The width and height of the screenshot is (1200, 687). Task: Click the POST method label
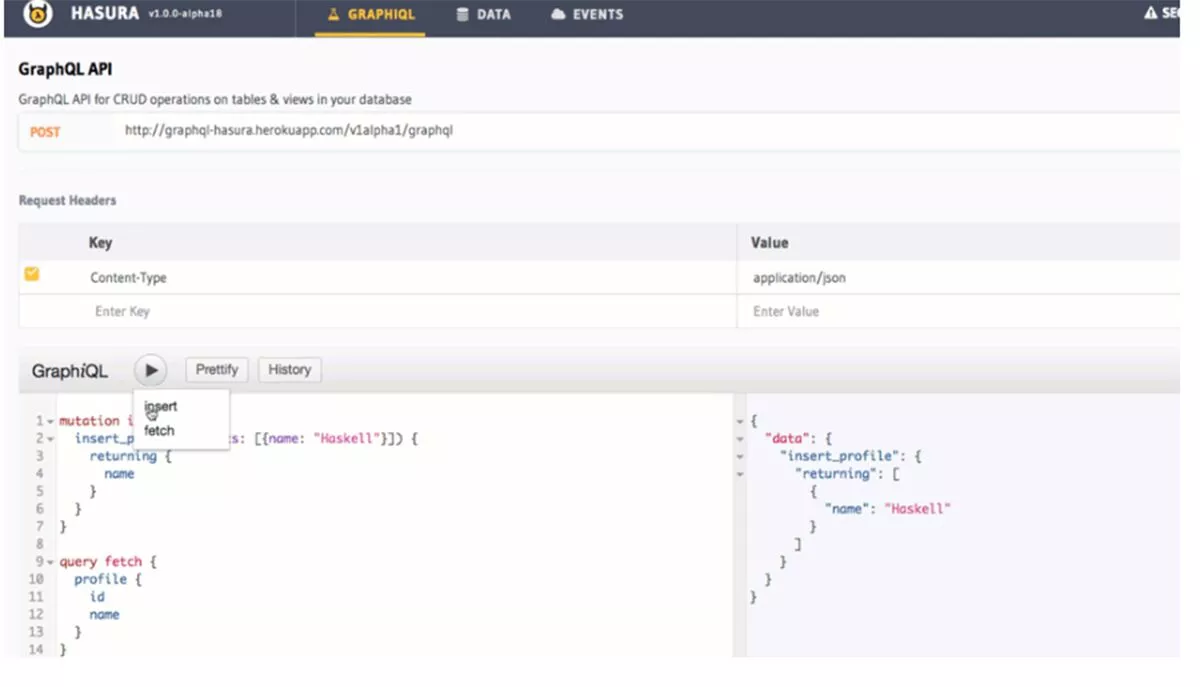(45, 131)
